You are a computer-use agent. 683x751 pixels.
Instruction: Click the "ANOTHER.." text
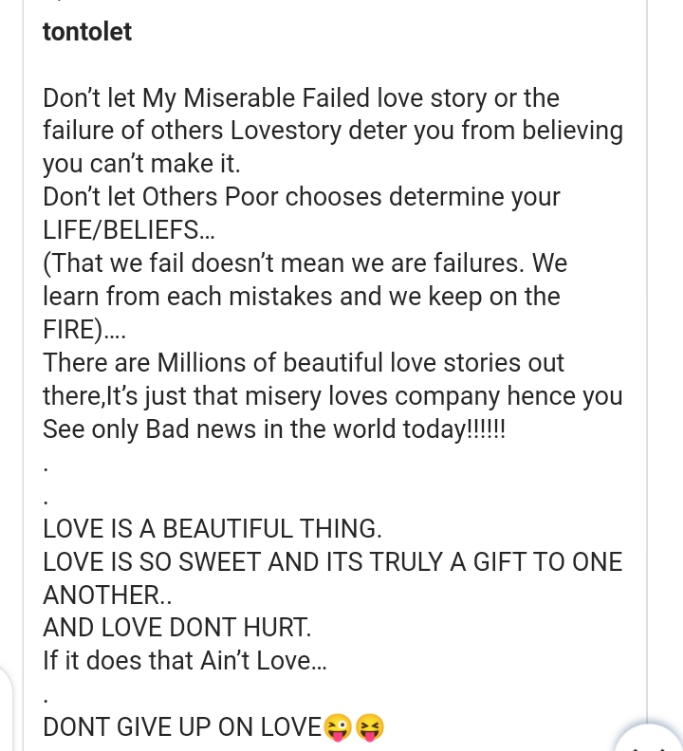point(107,594)
